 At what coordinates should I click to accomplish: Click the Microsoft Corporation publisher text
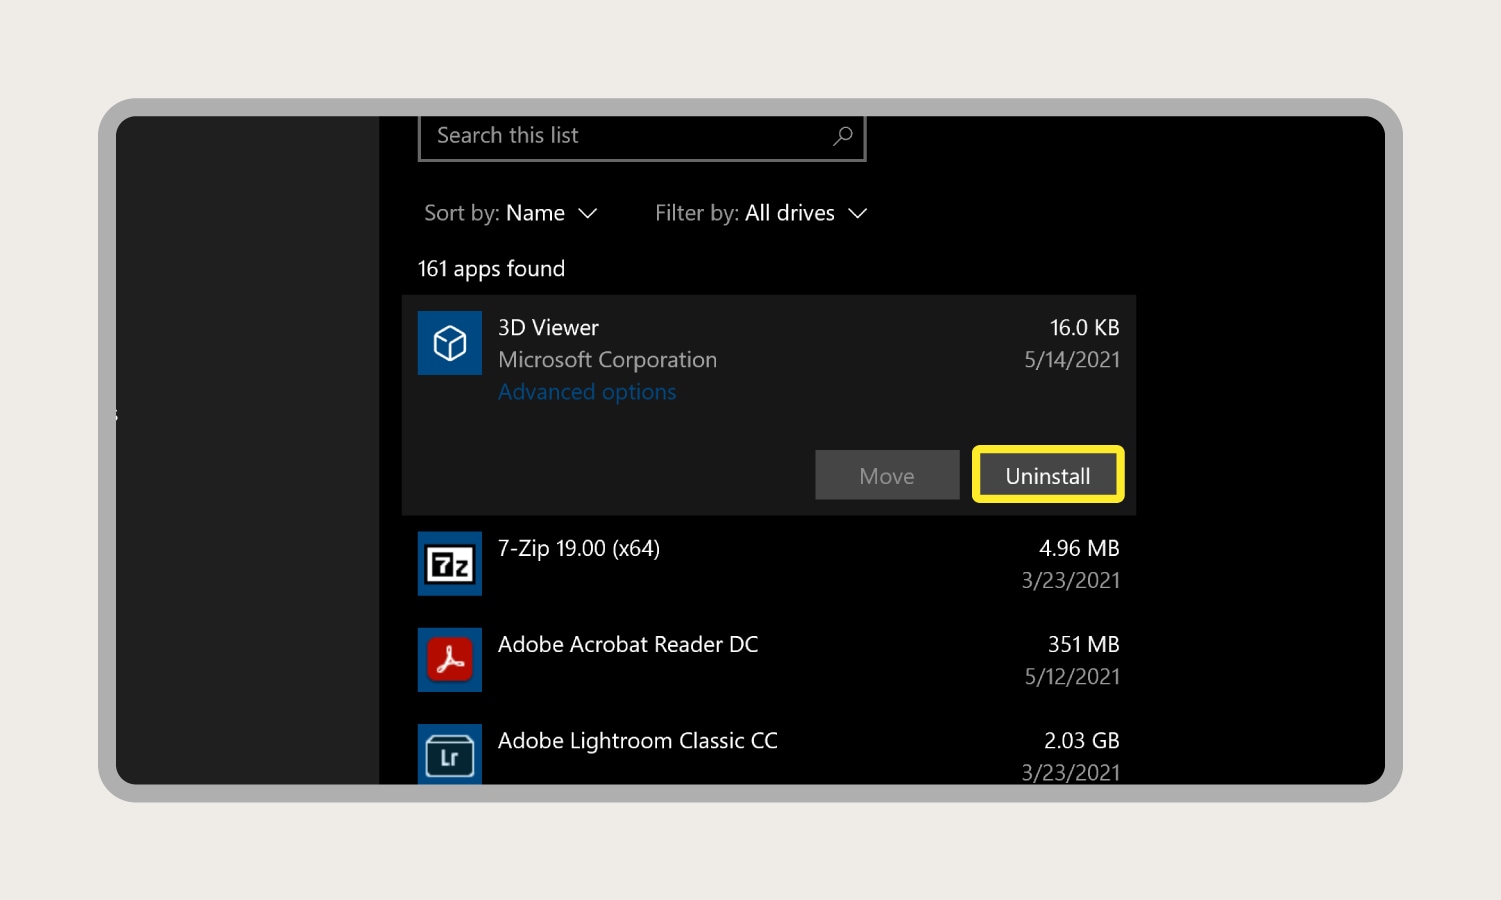[607, 360]
